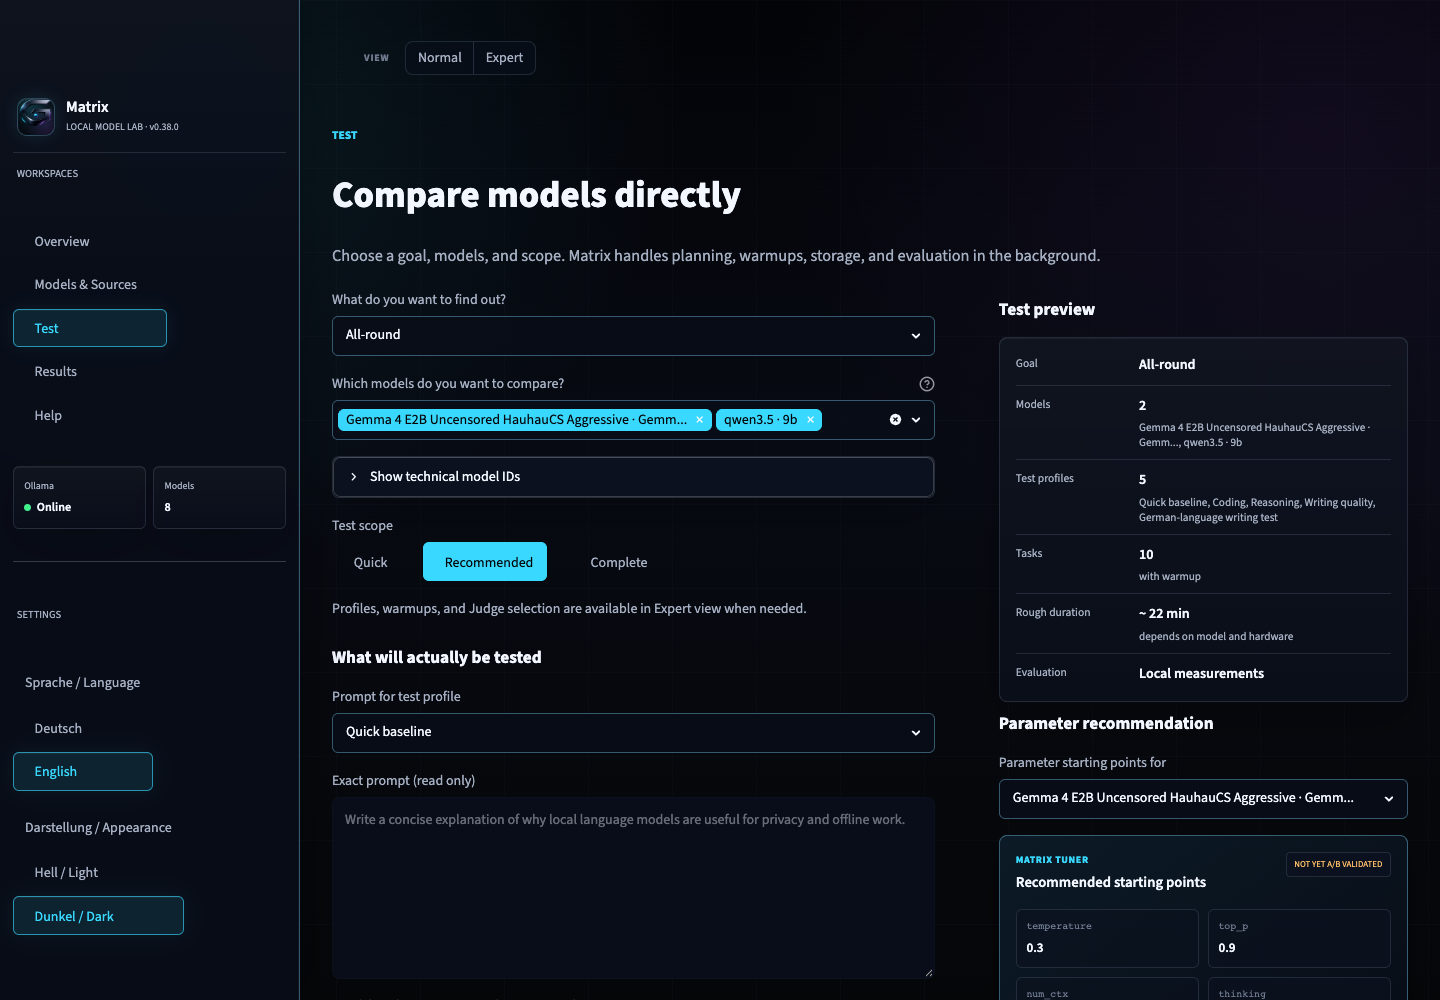Remove the qwen3.5 · 9b model chip

[810, 420]
